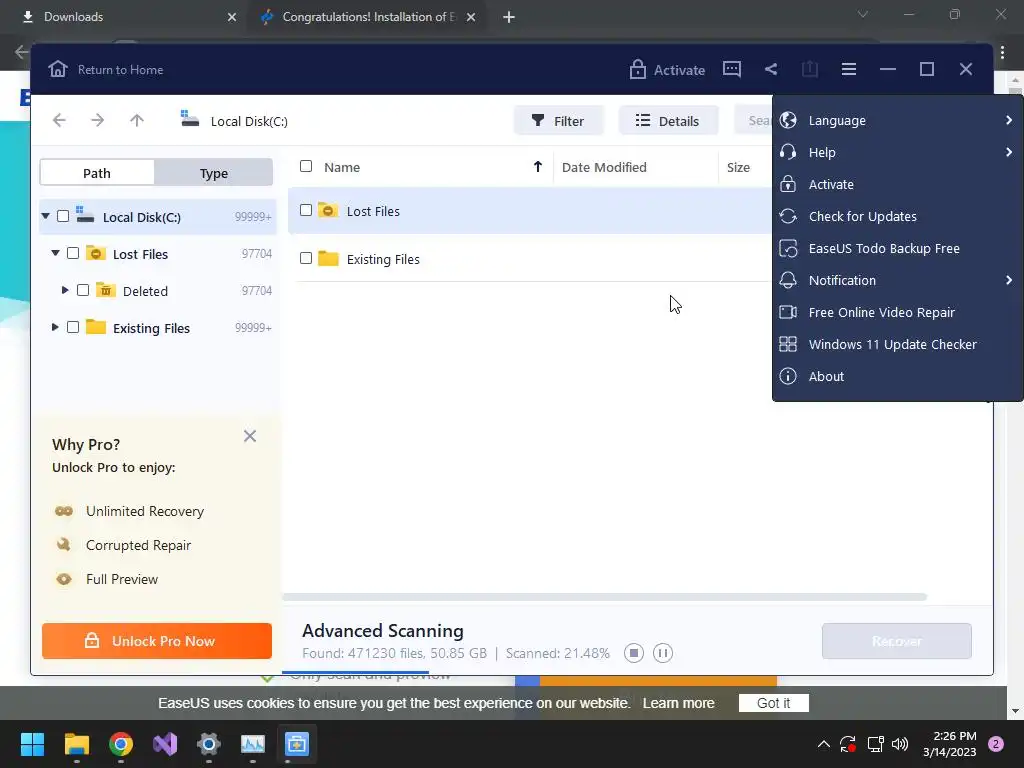The image size is (1024, 768).
Task: Toggle the hamburger menu icon
Action: pyautogui.click(x=848, y=69)
